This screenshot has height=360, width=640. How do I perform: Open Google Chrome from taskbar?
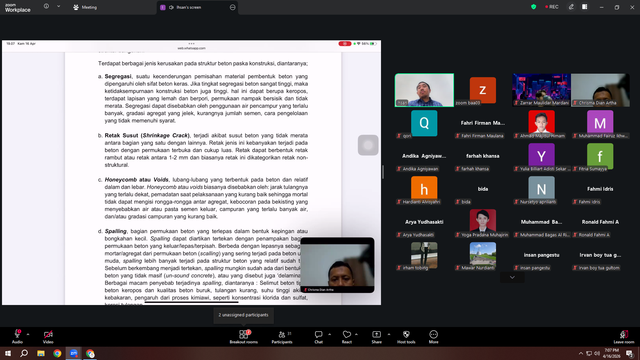[x=57, y=353]
